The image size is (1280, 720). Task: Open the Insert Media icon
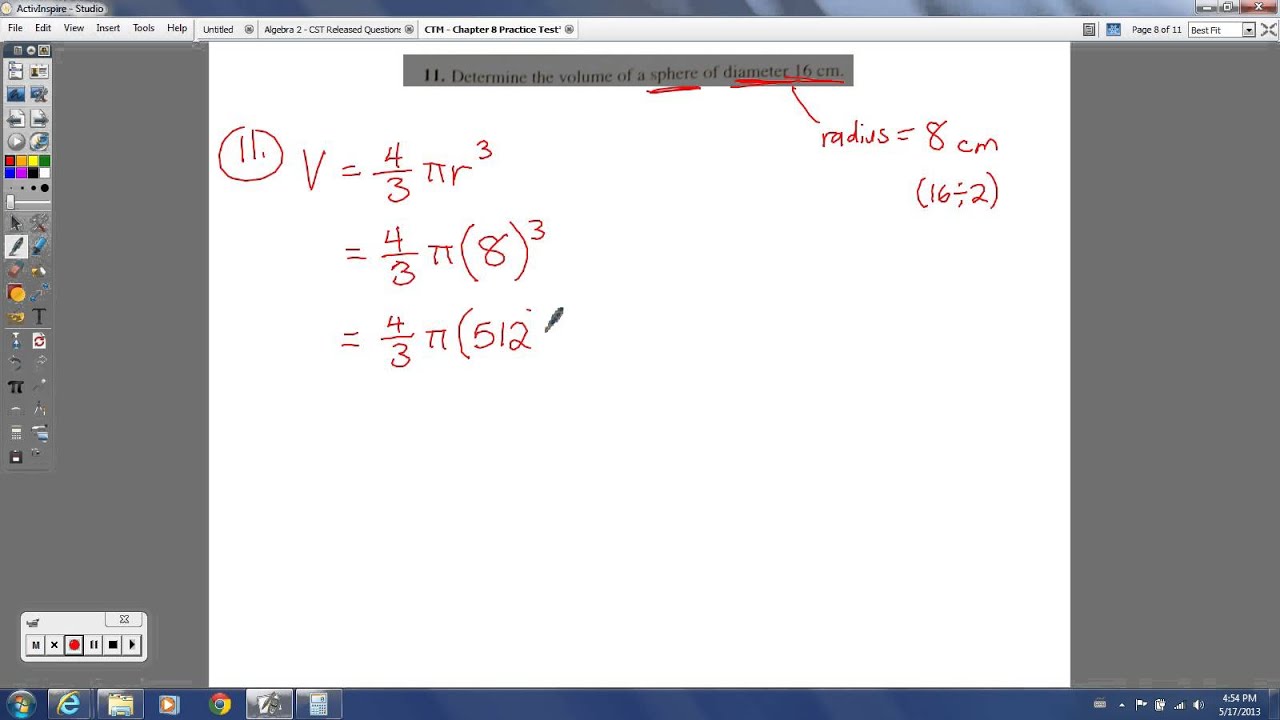click(16, 317)
